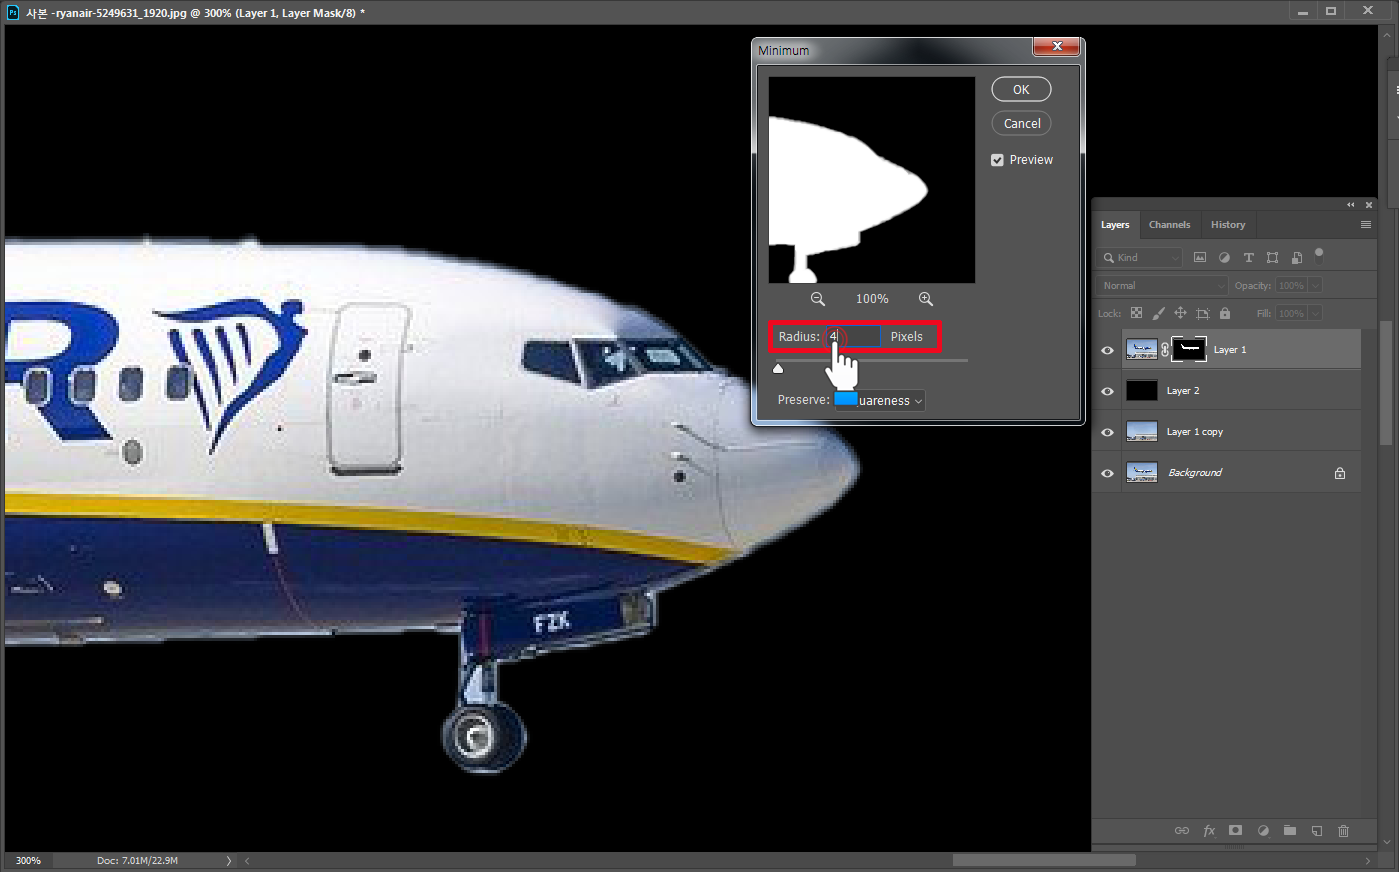Filter layers by pixel layer icon
The image size is (1399, 872).
(1200, 257)
